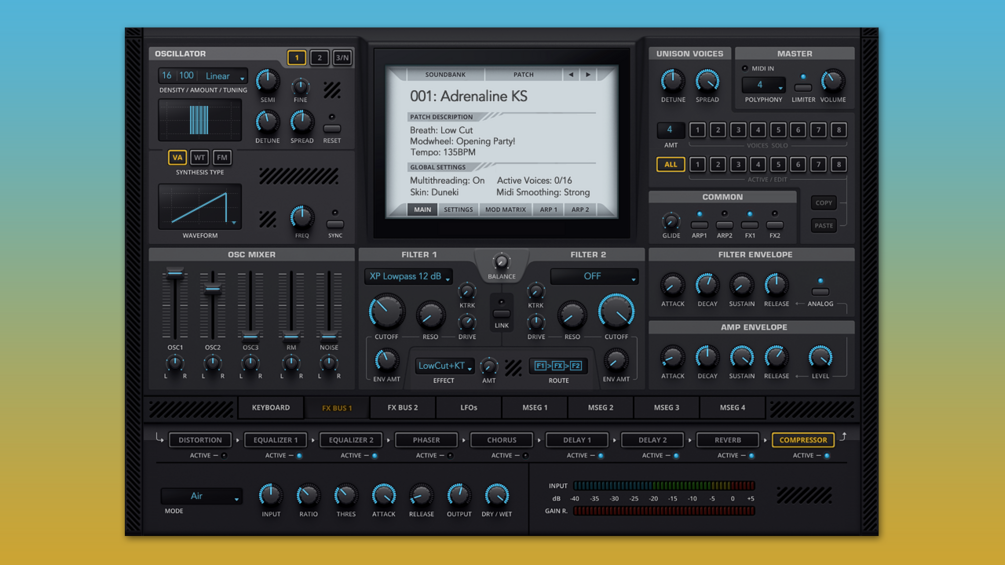Click the Unison Voices SPREAD knob
This screenshot has height=565, width=1005.
(707, 81)
